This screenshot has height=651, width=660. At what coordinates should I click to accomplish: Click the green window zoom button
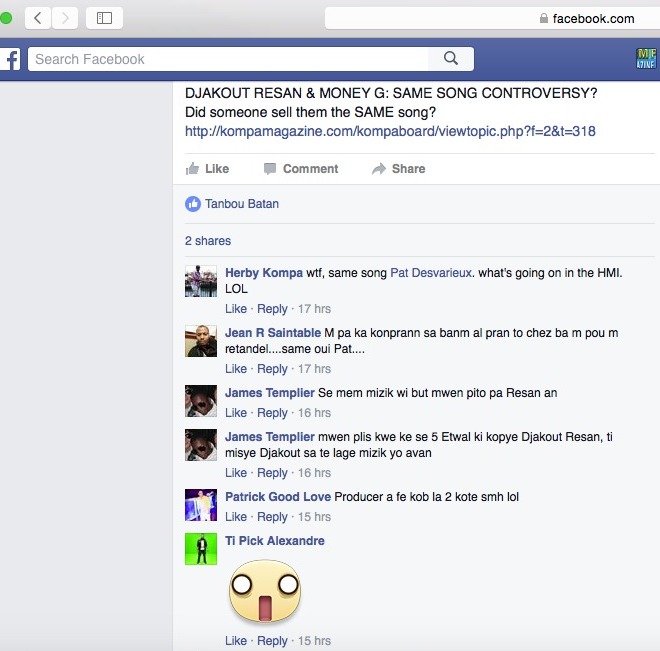pos(5,18)
